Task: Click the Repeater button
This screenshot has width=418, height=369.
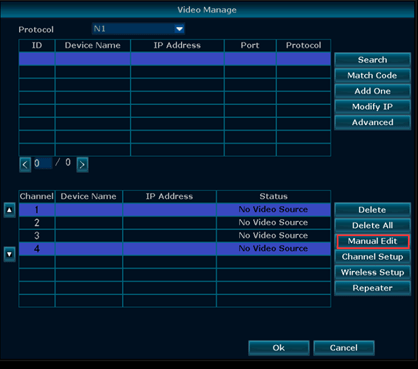Action: pyautogui.click(x=372, y=288)
